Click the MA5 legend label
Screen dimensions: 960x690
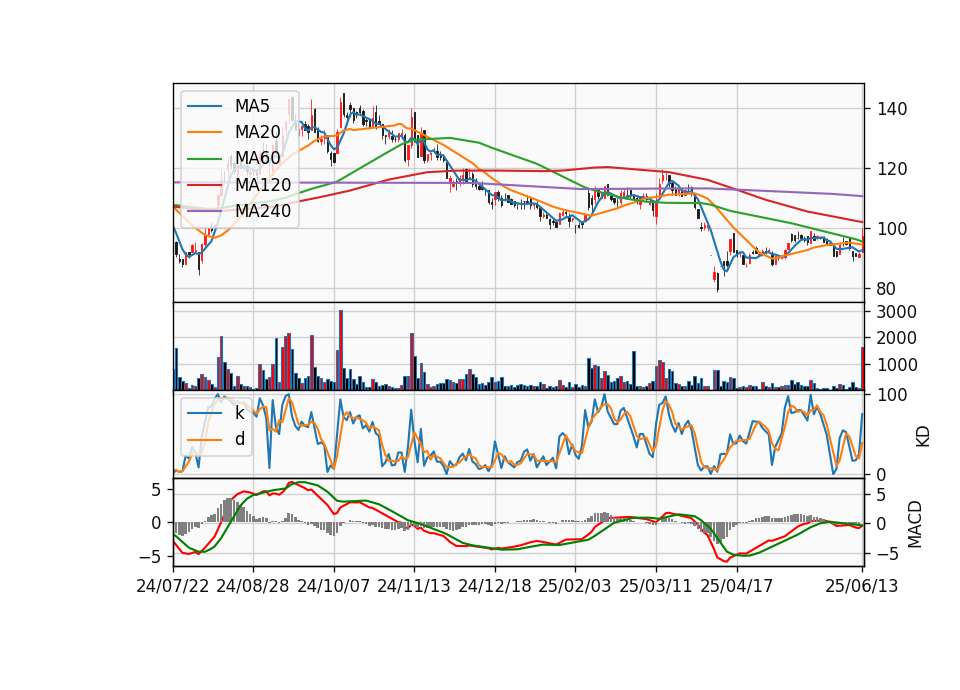pos(252,106)
